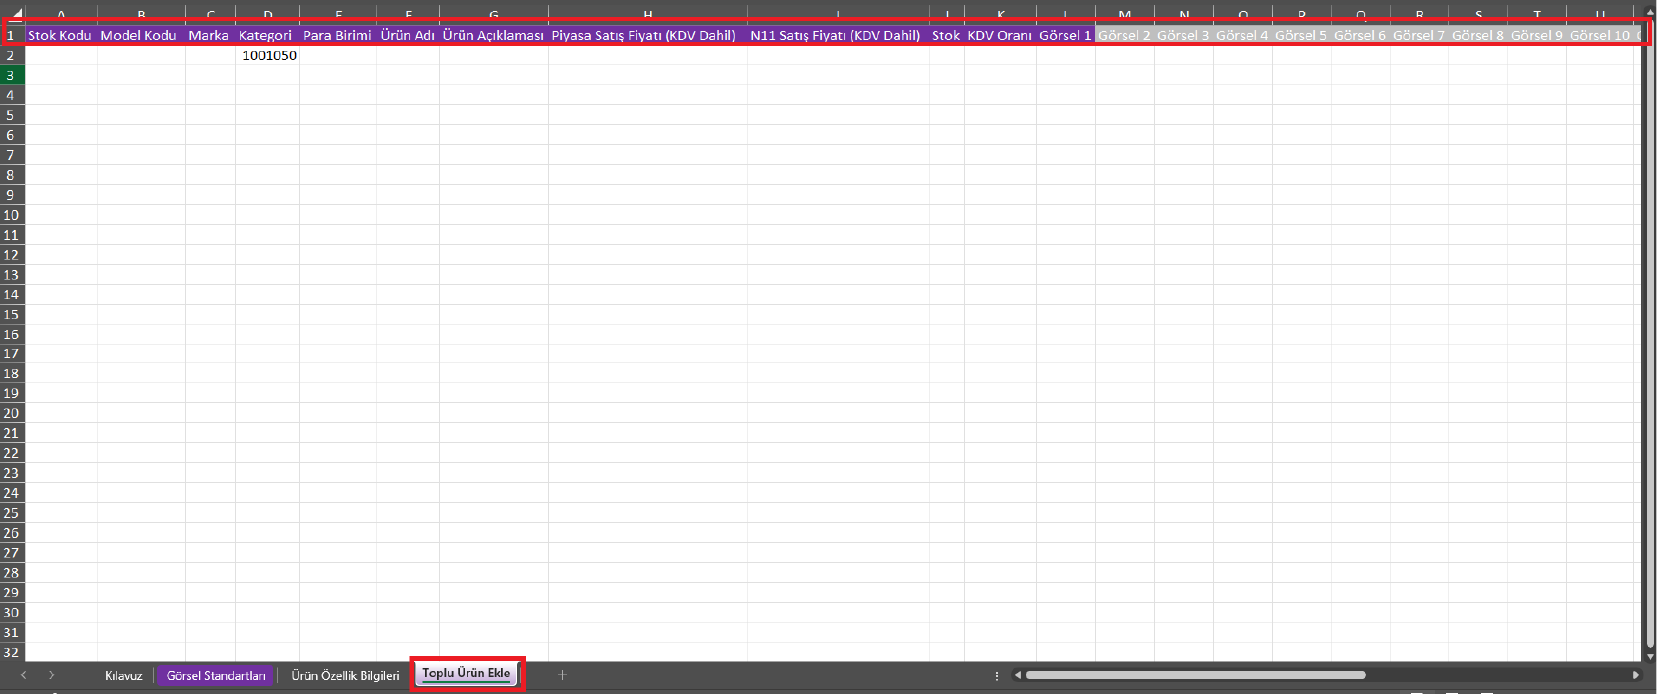Click the Görsel 1 header cell
Viewport: 1657px width, 694px height.
(1065, 35)
